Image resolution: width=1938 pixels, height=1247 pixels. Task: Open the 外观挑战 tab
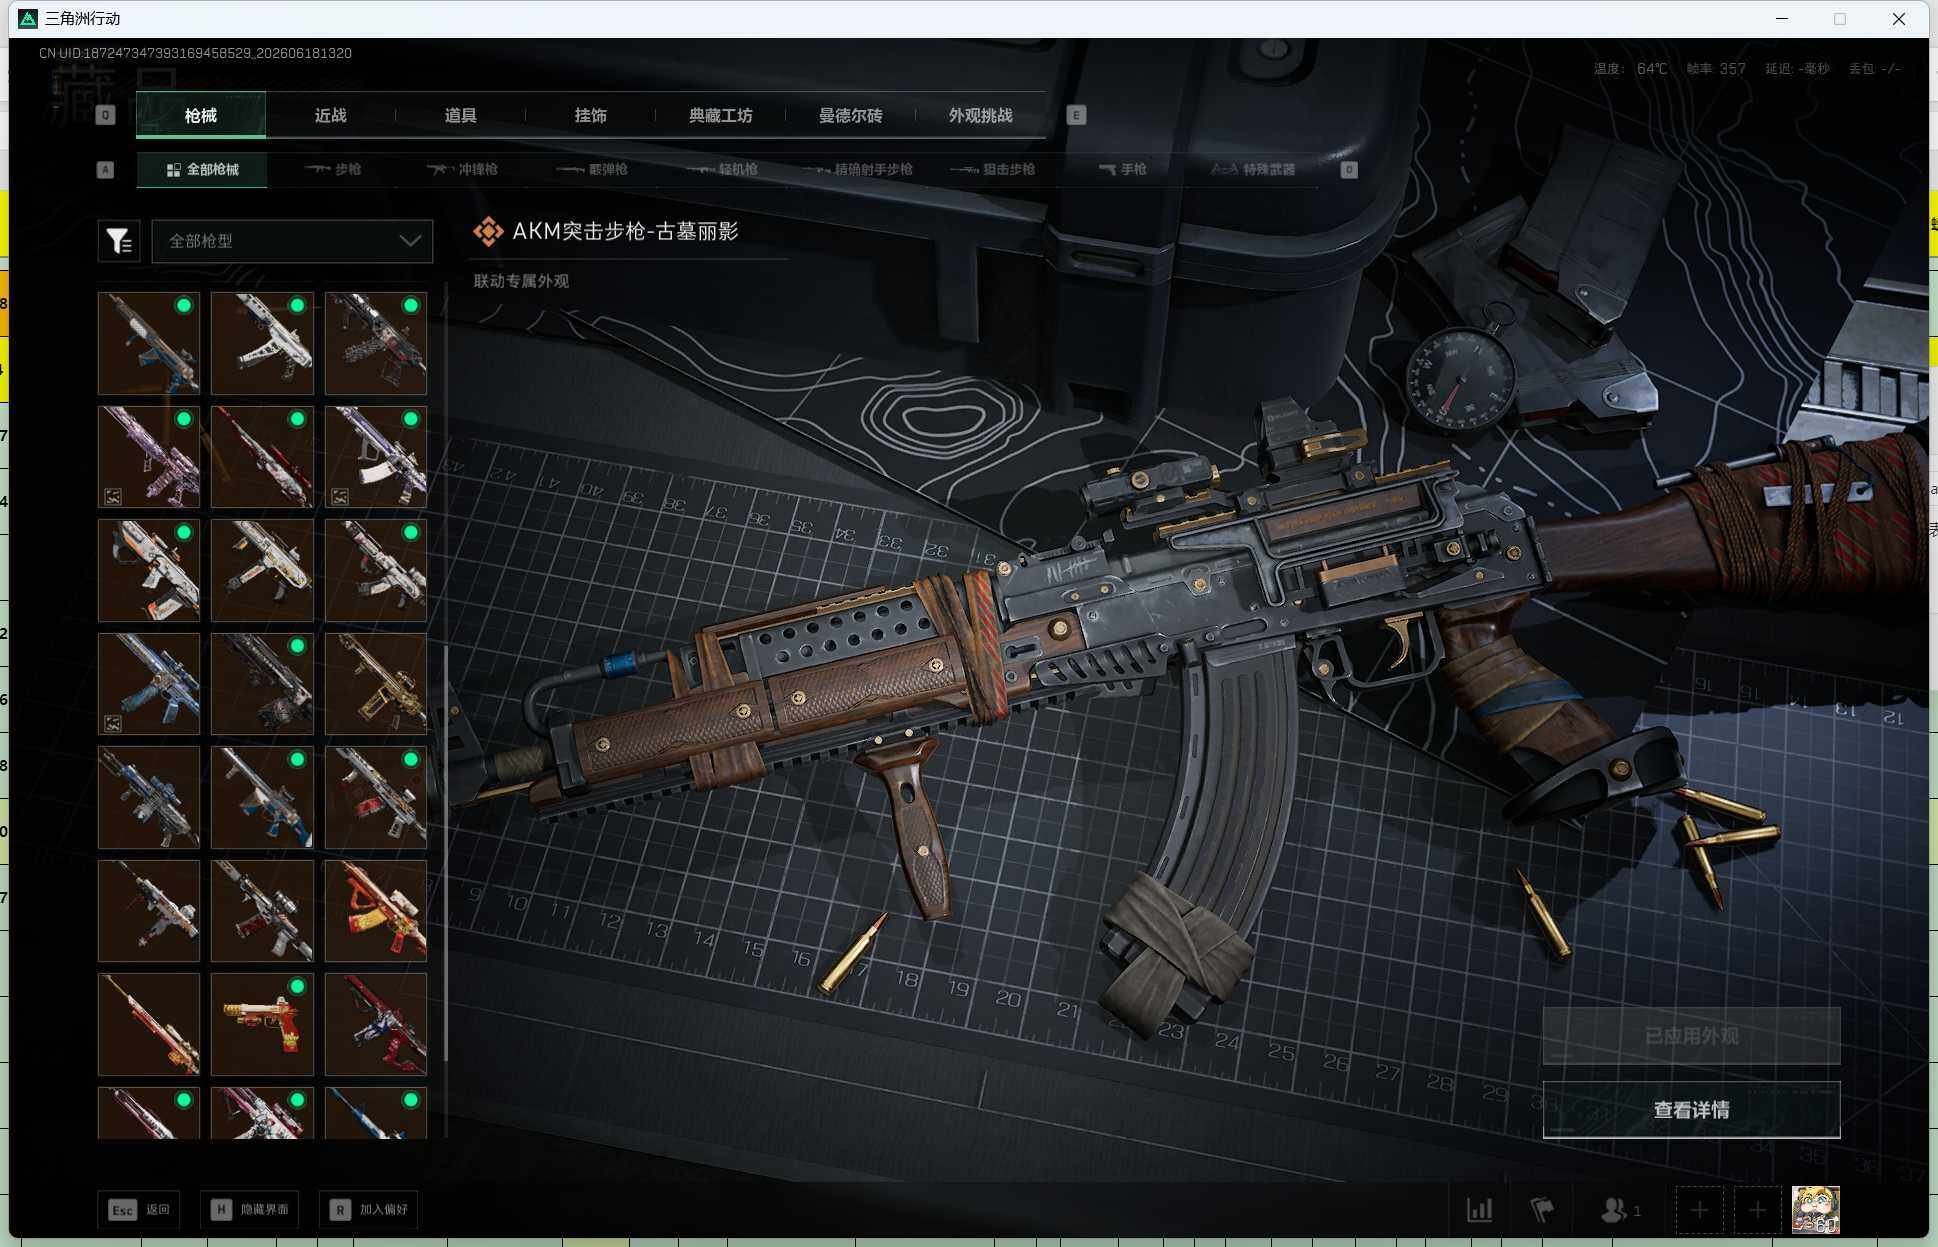(x=981, y=115)
